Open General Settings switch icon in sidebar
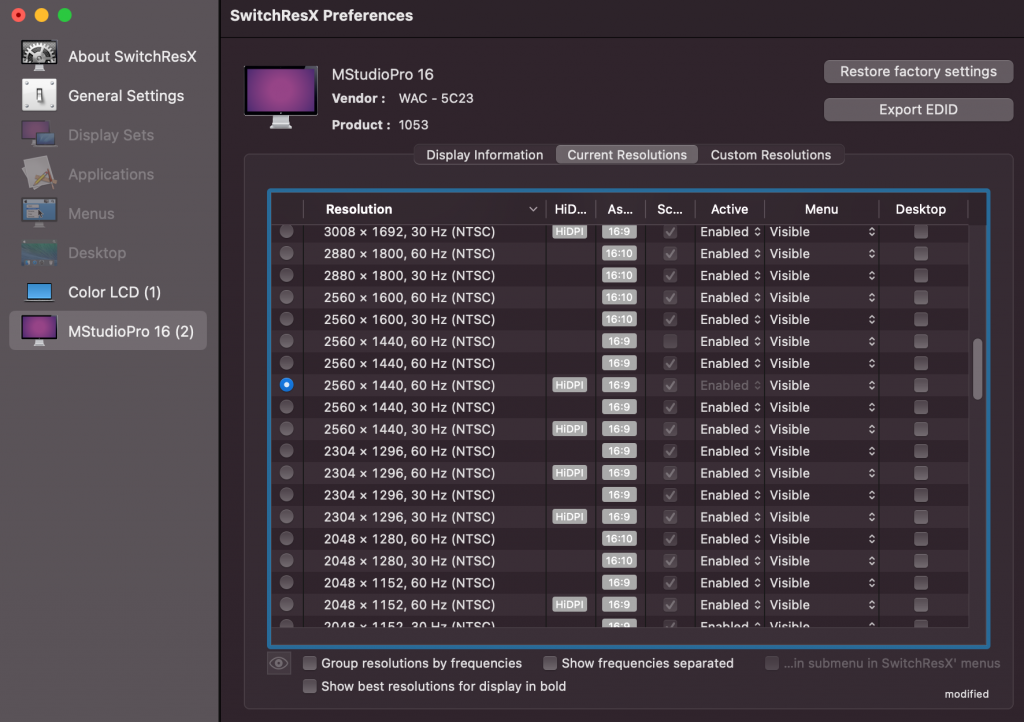Image resolution: width=1024 pixels, height=722 pixels. tap(39, 95)
